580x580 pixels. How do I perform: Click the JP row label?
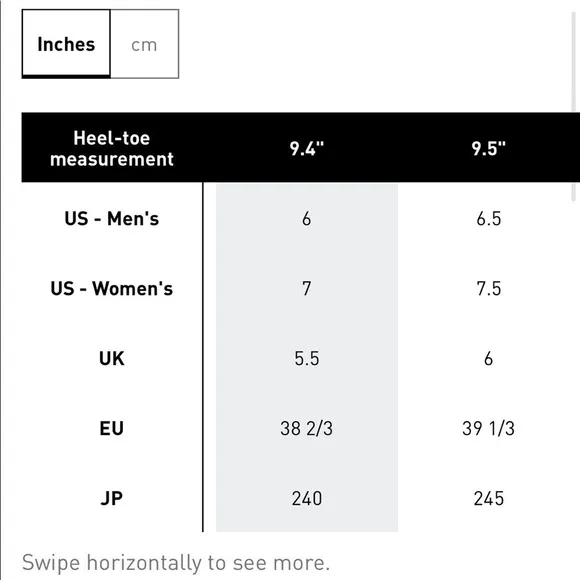(x=112, y=498)
